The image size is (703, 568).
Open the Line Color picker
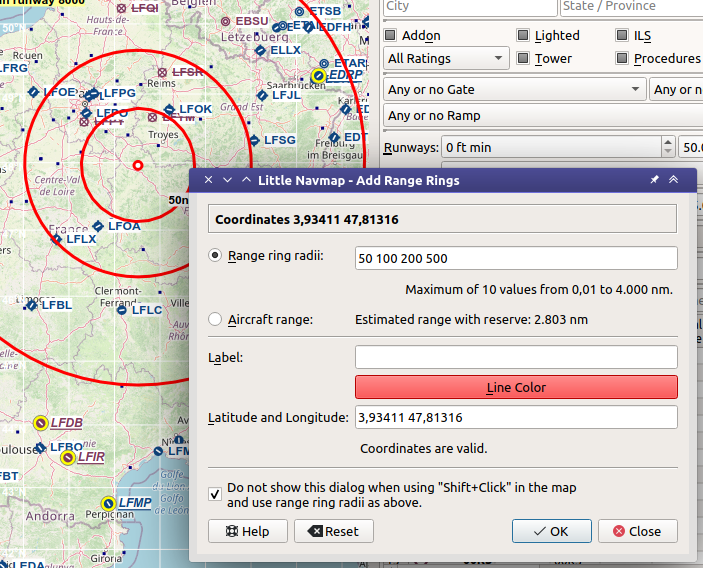point(516,387)
